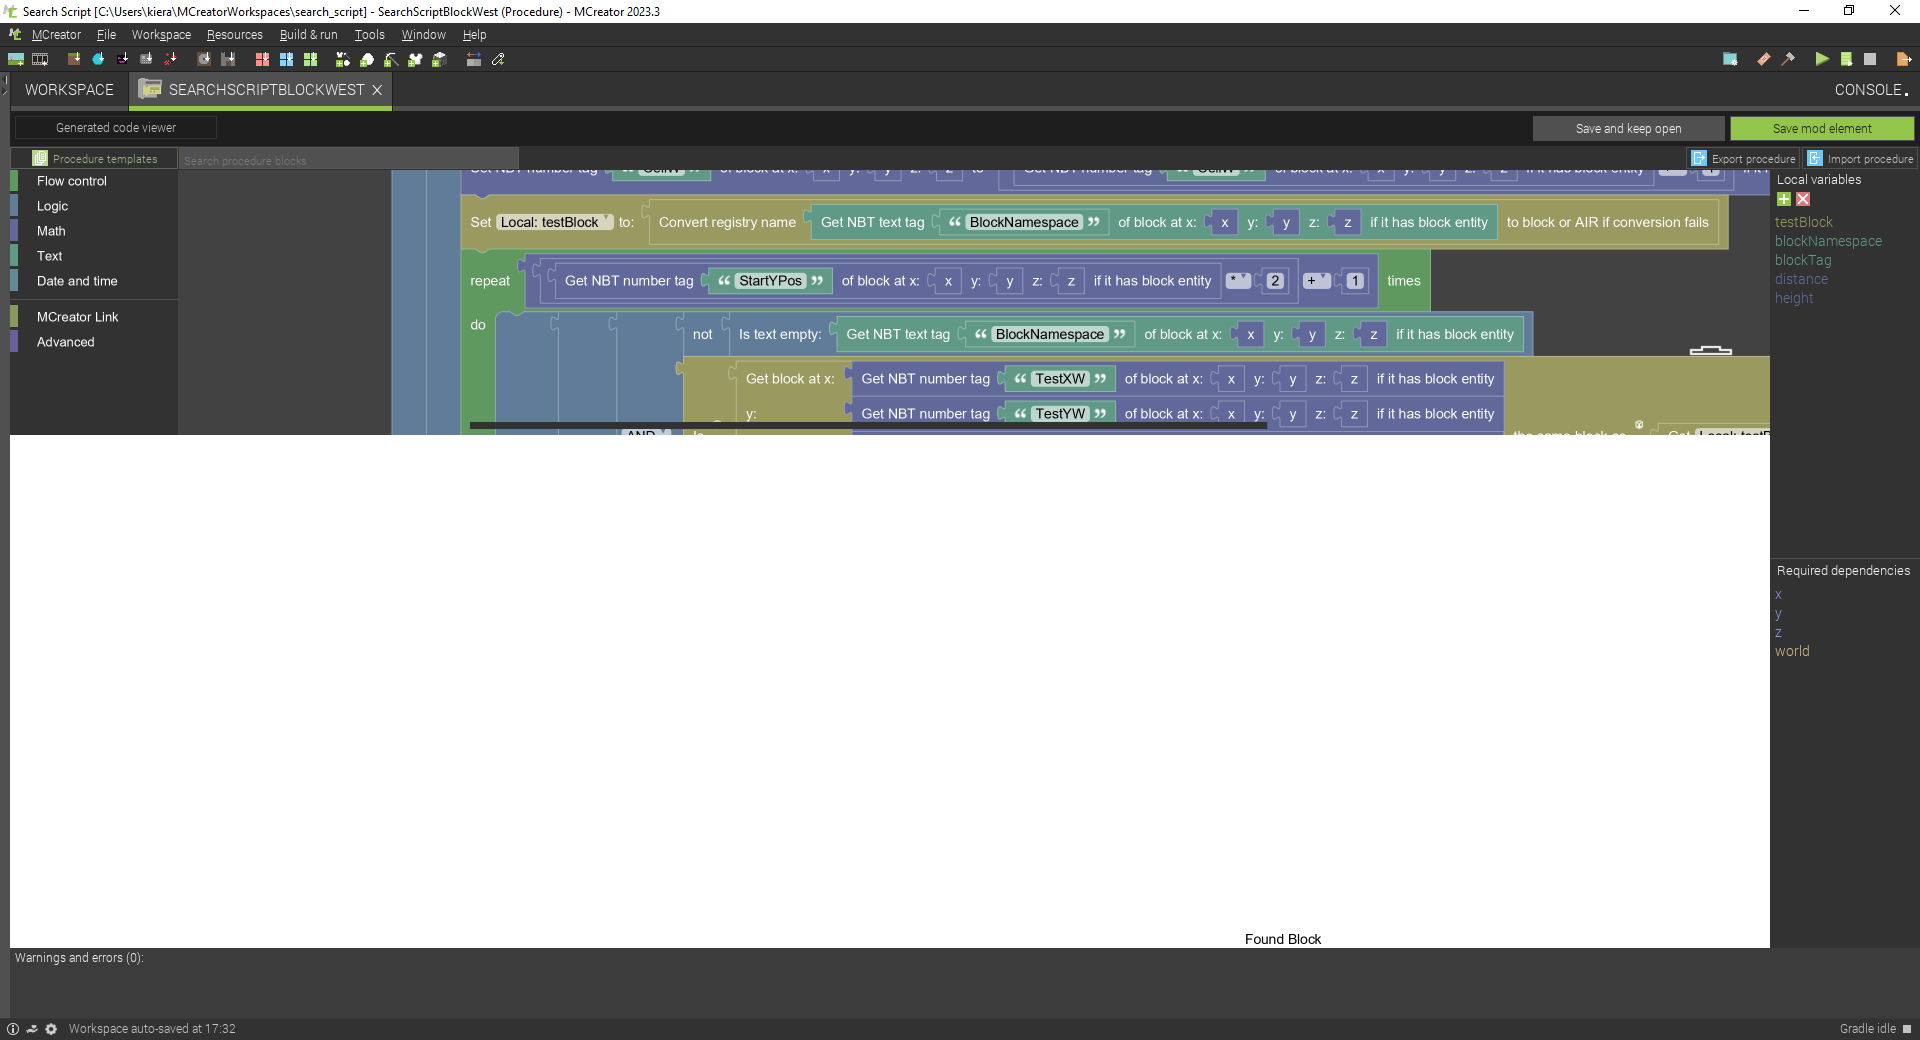This screenshot has width=1920, height=1040.
Task: Click the animated texture (film strip) icon
Action: (40, 59)
